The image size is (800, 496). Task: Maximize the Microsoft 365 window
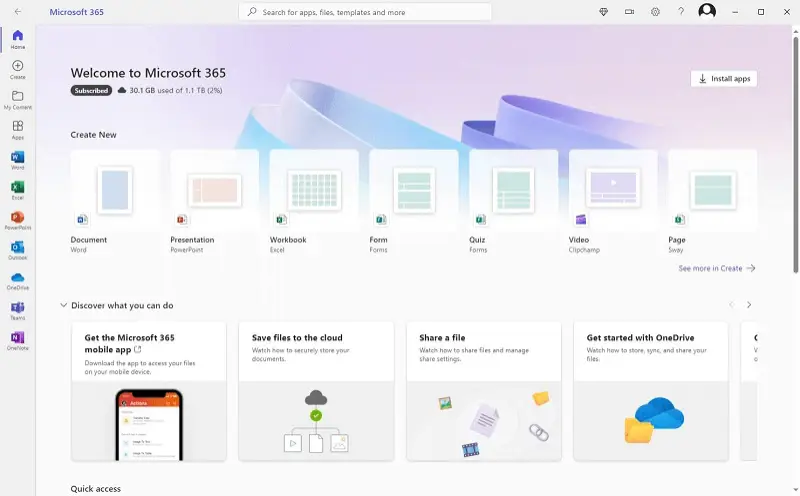(x=761, y=12)
